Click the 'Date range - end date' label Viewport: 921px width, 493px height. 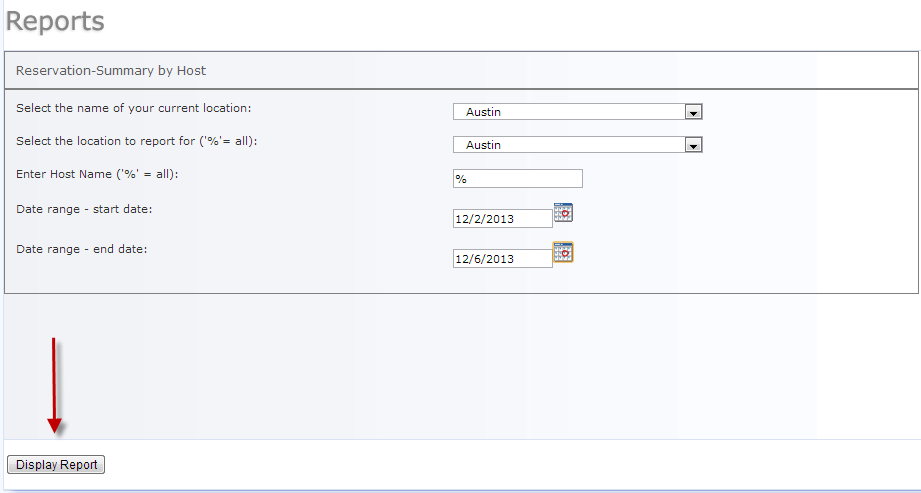coord(82,248)
